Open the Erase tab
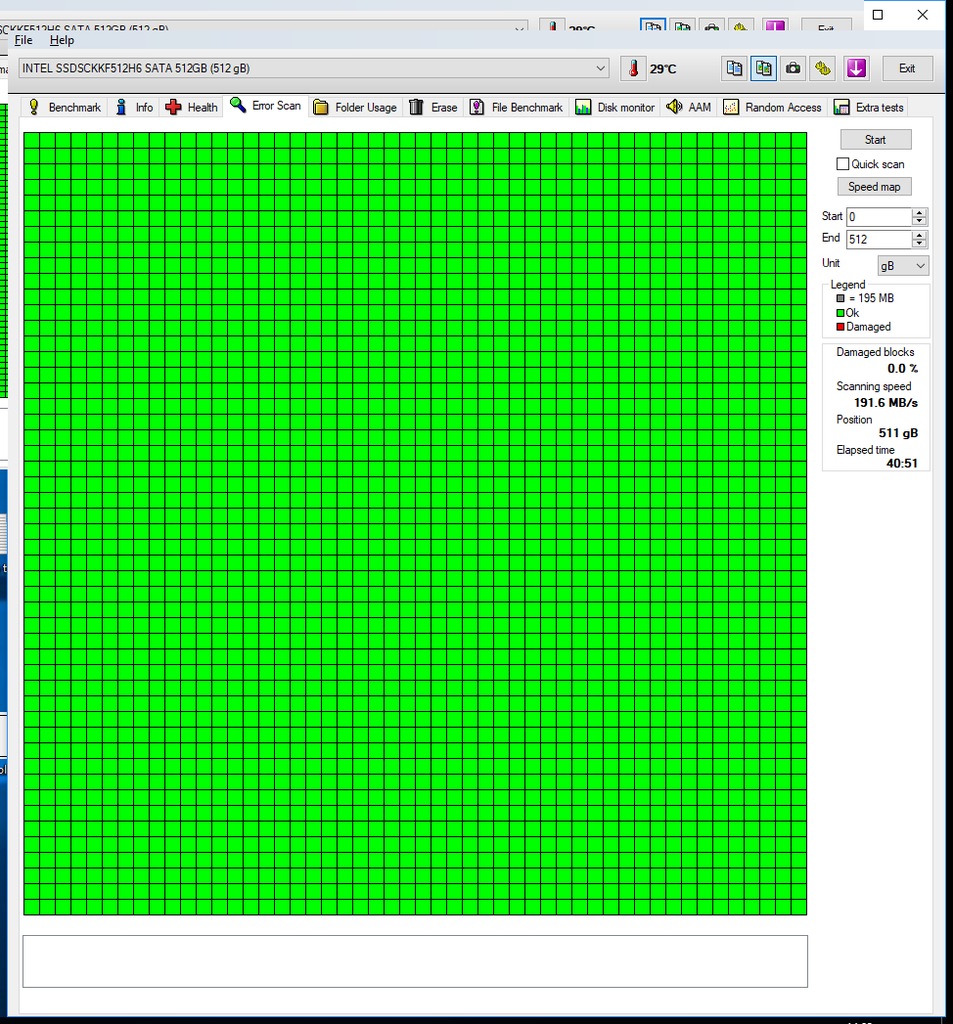This screenshot has height=1024, width=953. tap(433, 107)
